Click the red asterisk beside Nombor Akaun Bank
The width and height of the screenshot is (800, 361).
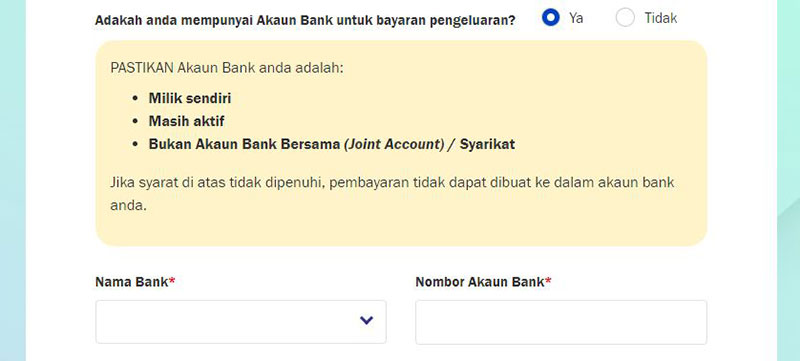[x=548, y=280]
